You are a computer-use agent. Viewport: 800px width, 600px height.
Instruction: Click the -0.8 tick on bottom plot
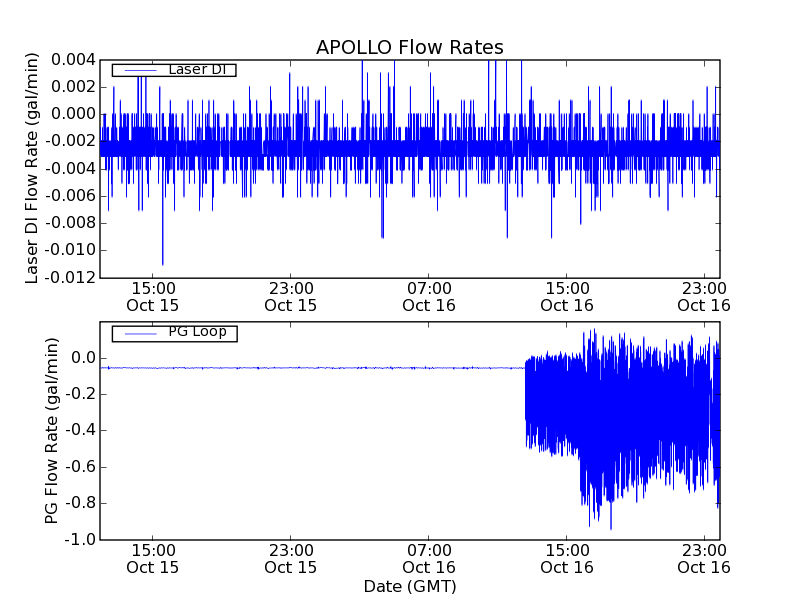(x=80, y=503)
